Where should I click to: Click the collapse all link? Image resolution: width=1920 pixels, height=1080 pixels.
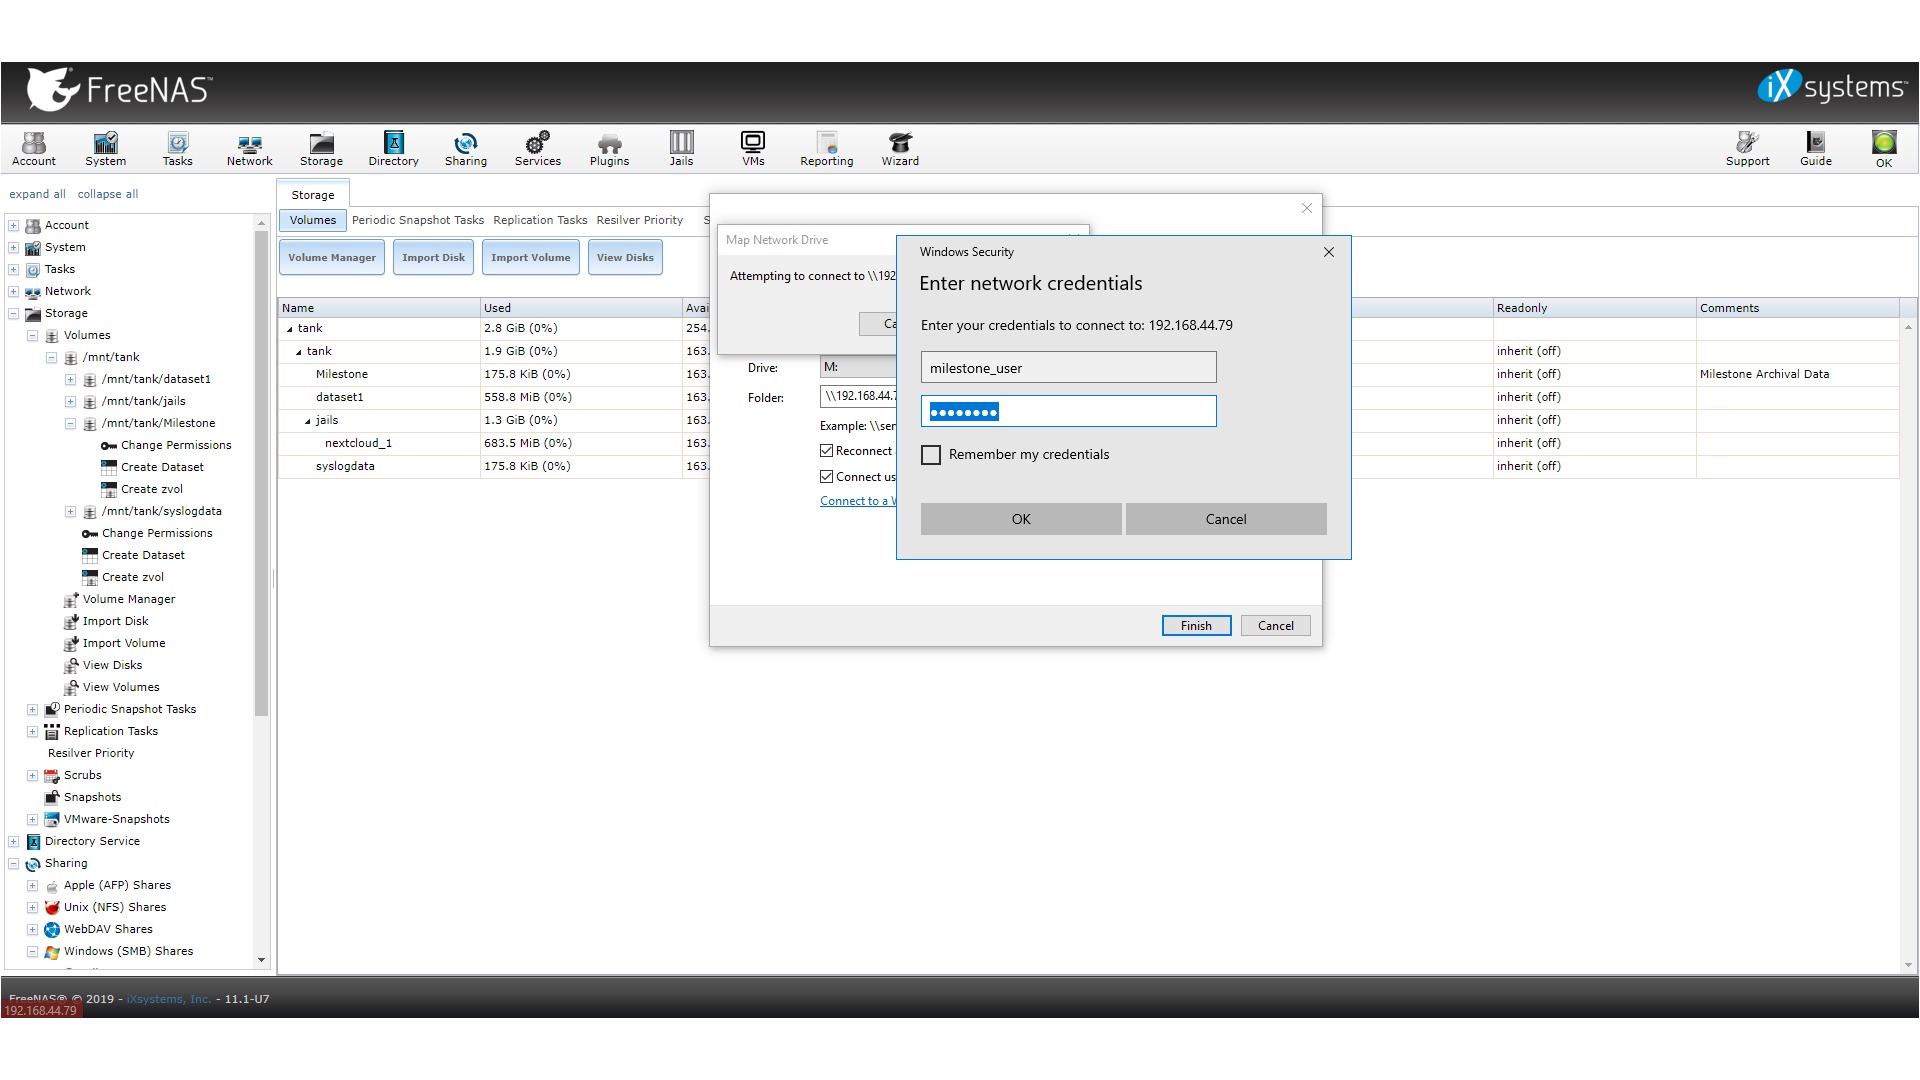click(x=108, y=194)
